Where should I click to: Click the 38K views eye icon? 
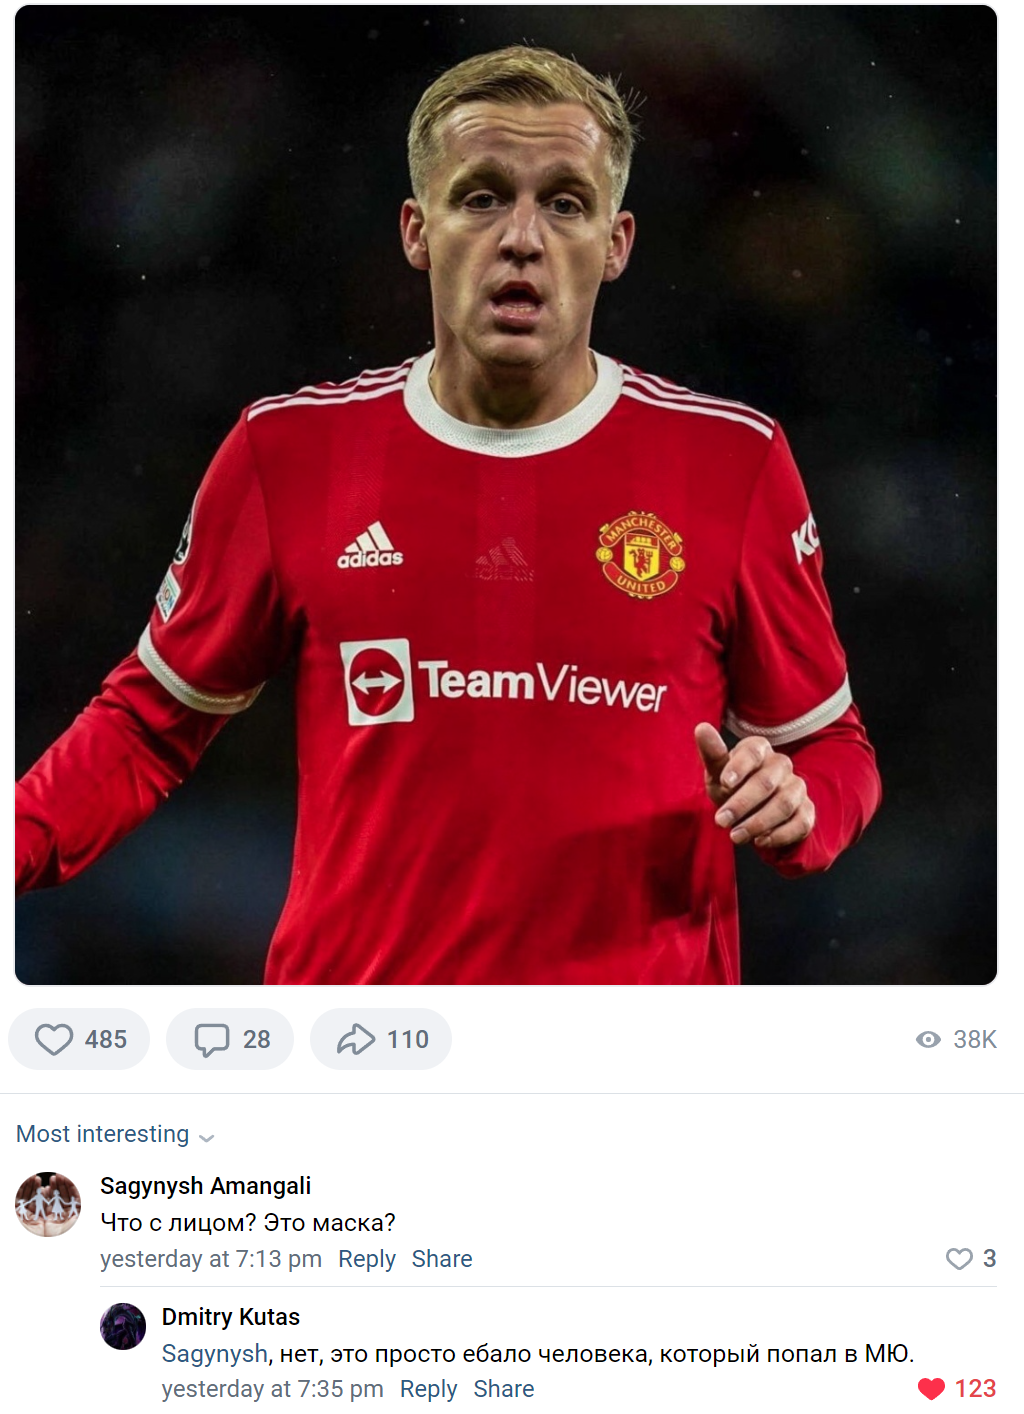click(x=928, y=1040)
